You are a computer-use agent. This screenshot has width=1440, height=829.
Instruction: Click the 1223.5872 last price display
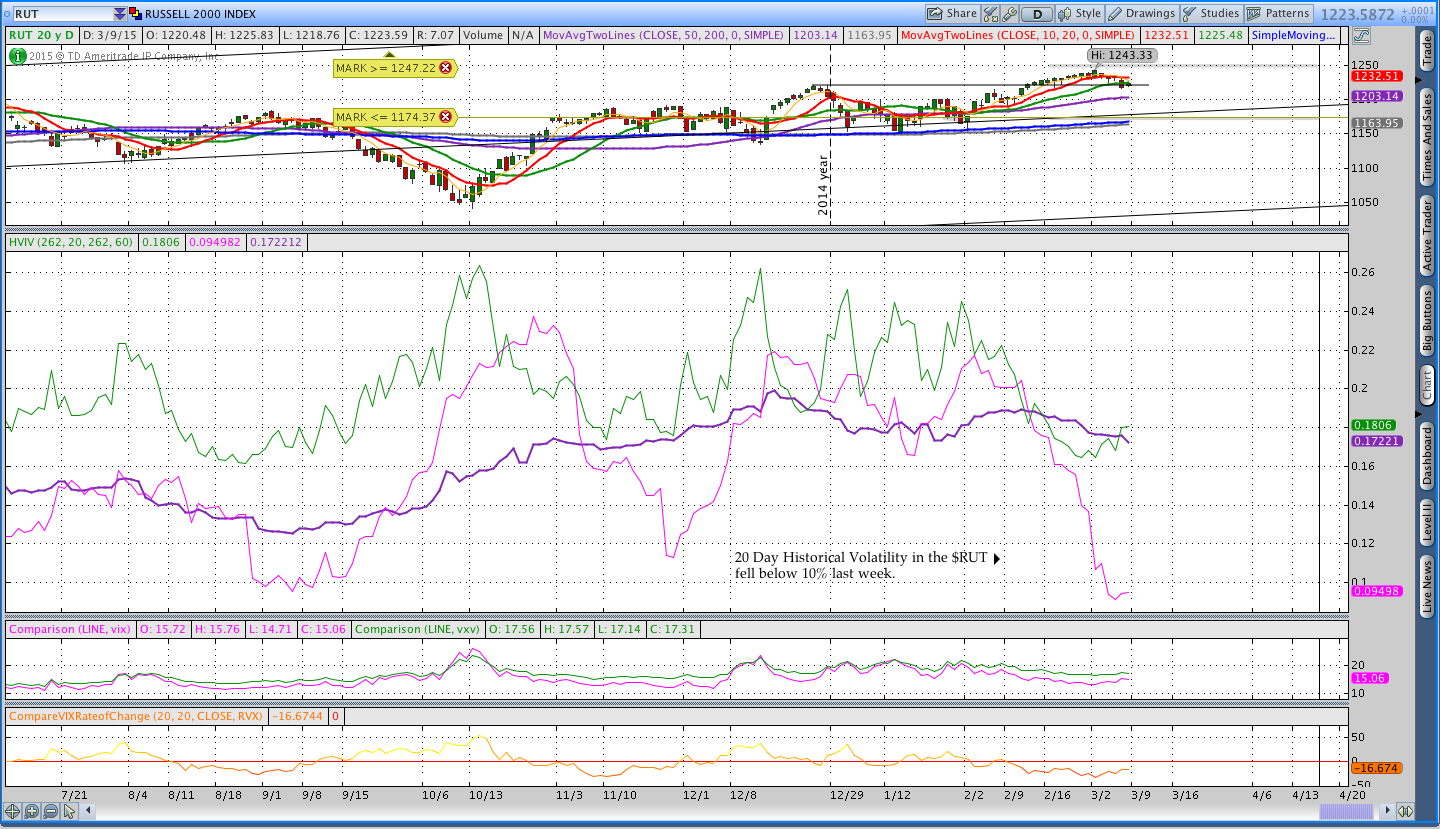[x=1358, y=14]
